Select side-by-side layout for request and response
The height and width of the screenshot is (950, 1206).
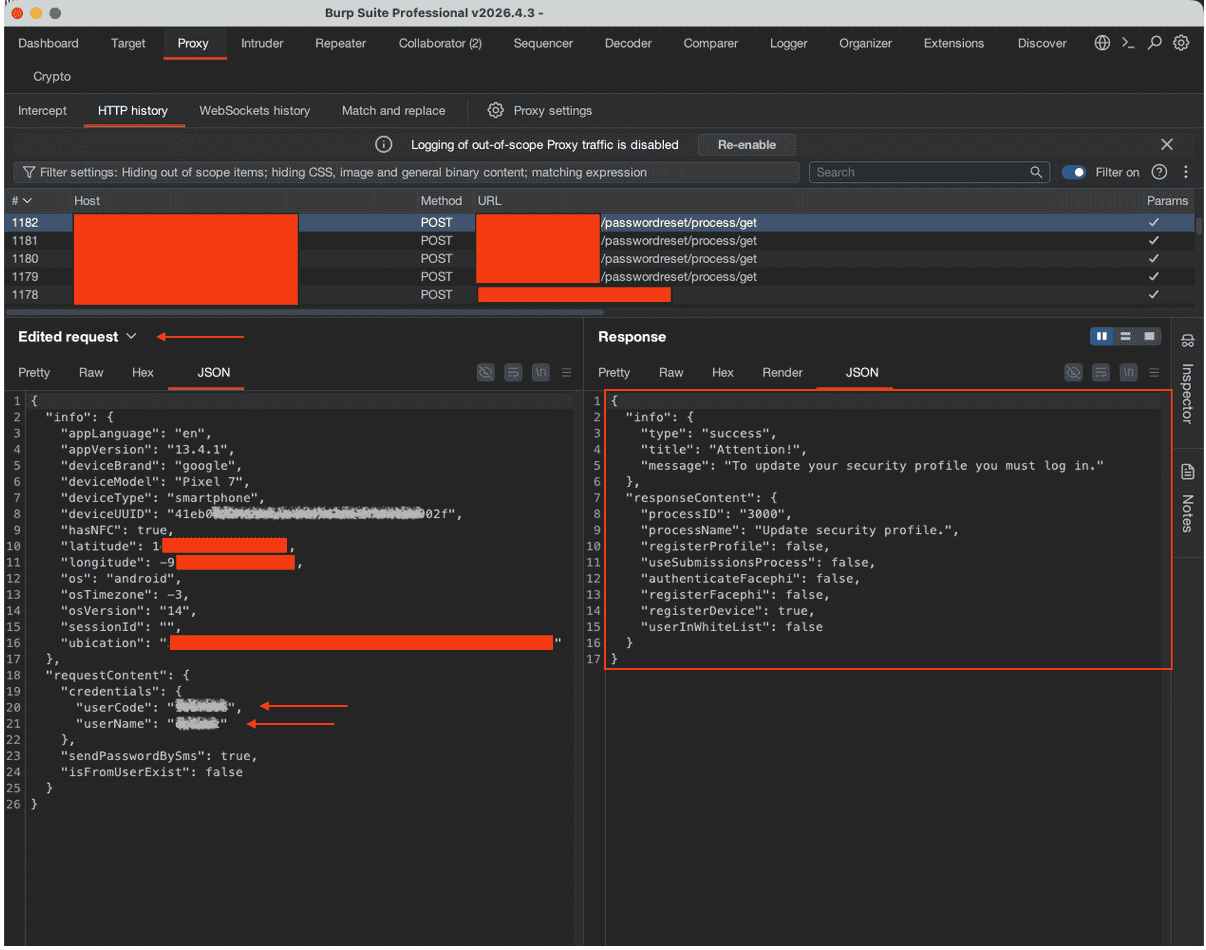tap(1102, 337)
